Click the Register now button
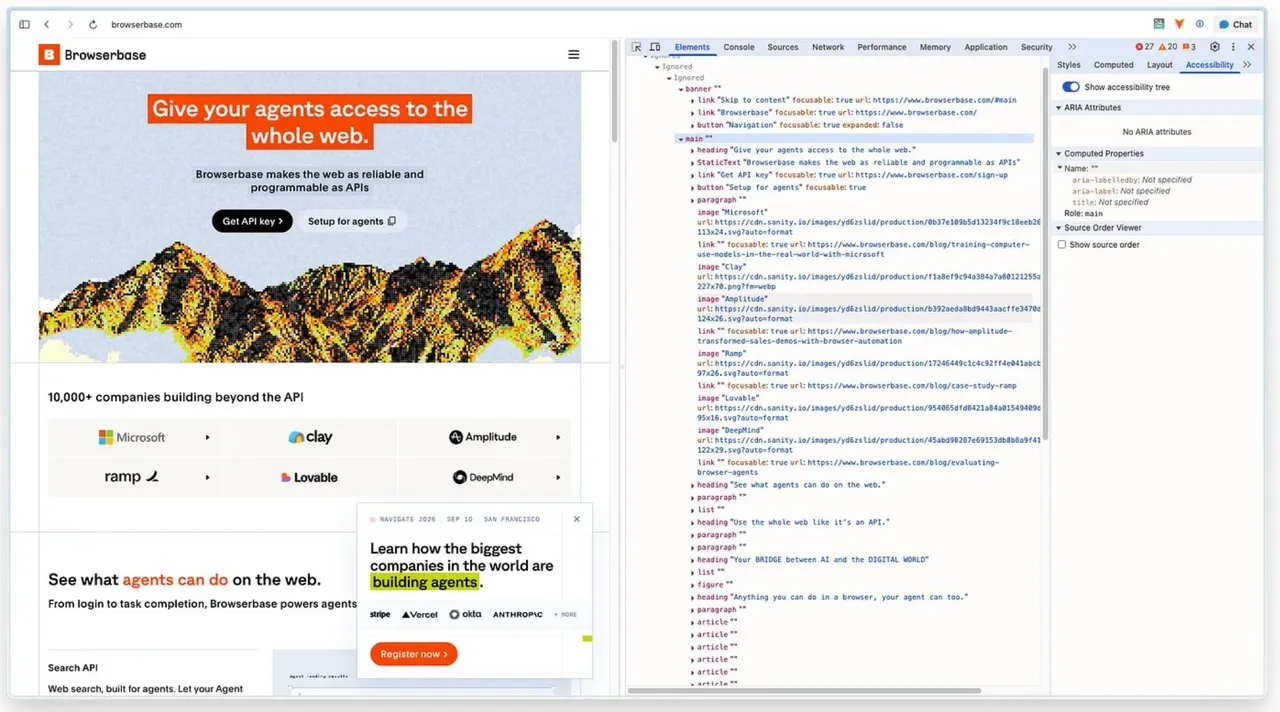Image resolution: width=1280 pixels, height=712 pixels. 414,654
